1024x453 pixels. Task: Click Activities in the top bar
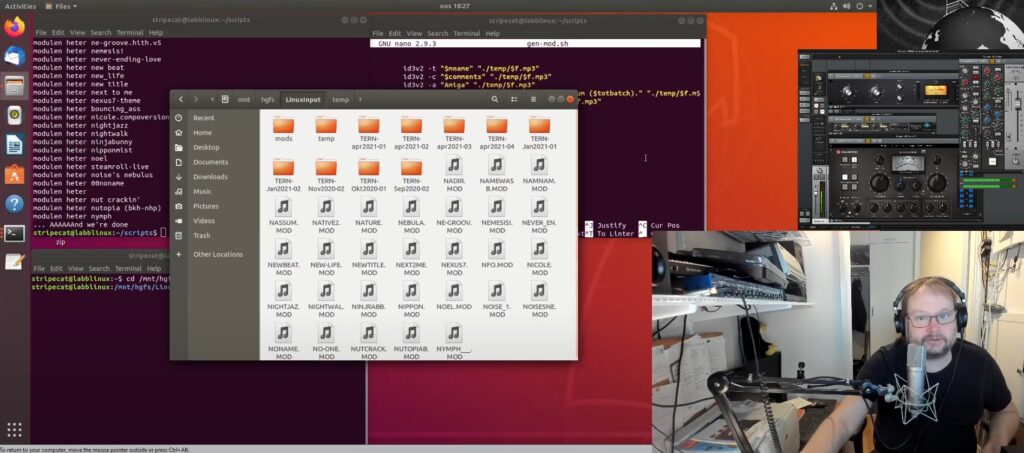click(x=20, y=6)
